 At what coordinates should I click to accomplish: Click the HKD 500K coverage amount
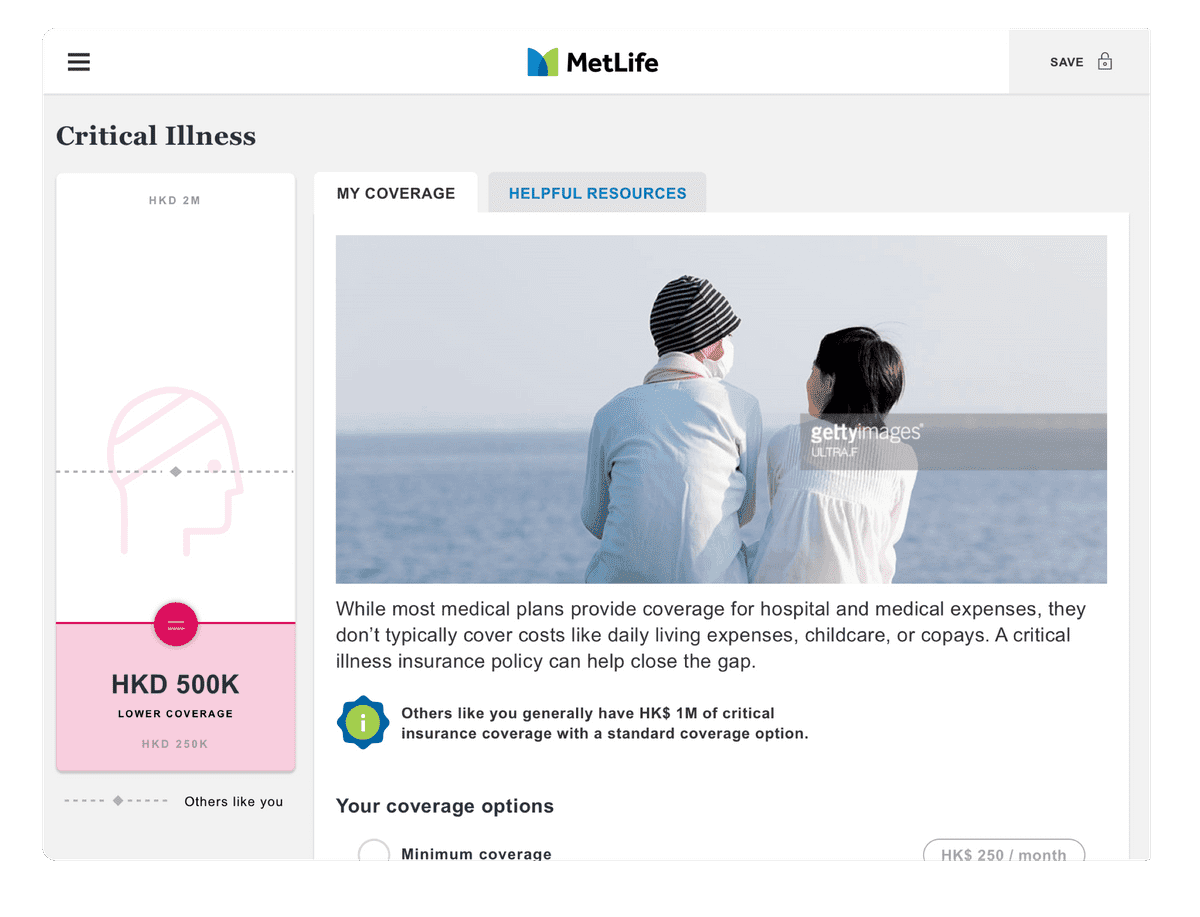click(175, 685)
